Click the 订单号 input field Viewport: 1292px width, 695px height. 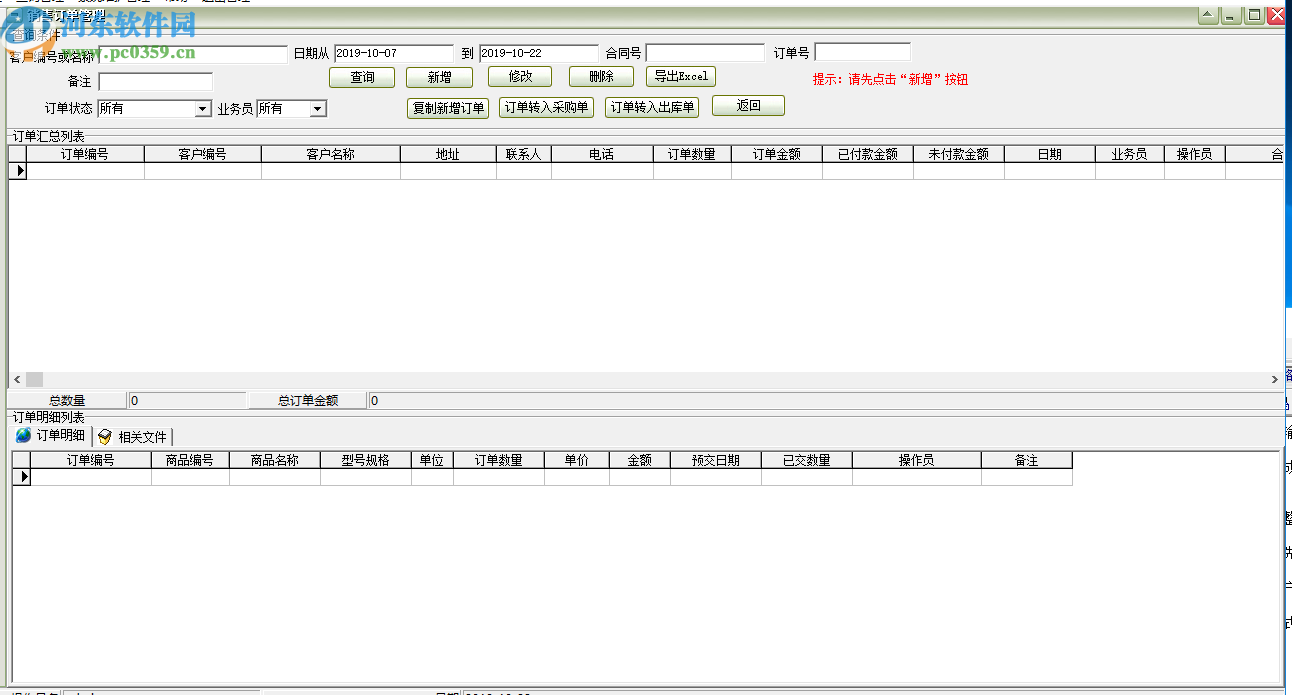point(863,52)
